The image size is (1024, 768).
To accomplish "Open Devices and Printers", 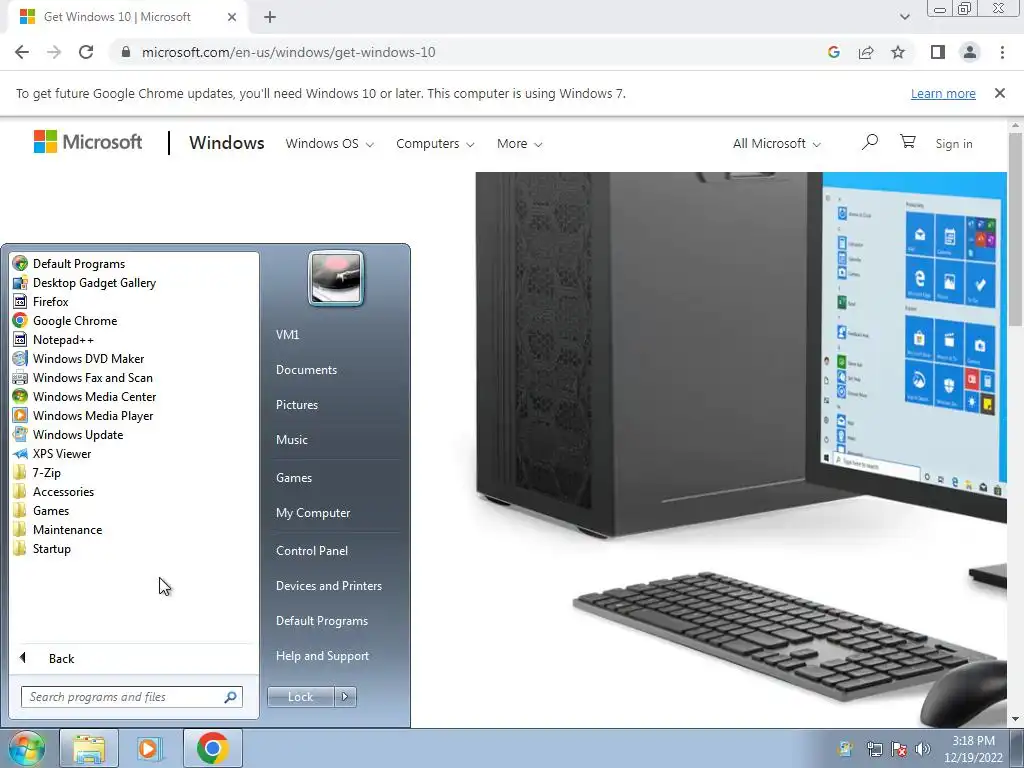I will (x=328, y=586).
